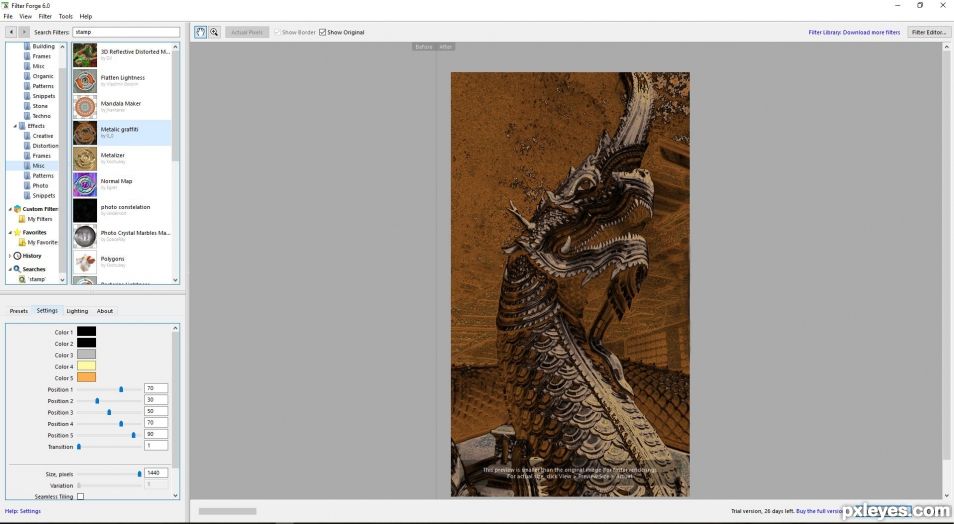Toggle the Show Border checkbox
The image size is (954, 524).
277,32
